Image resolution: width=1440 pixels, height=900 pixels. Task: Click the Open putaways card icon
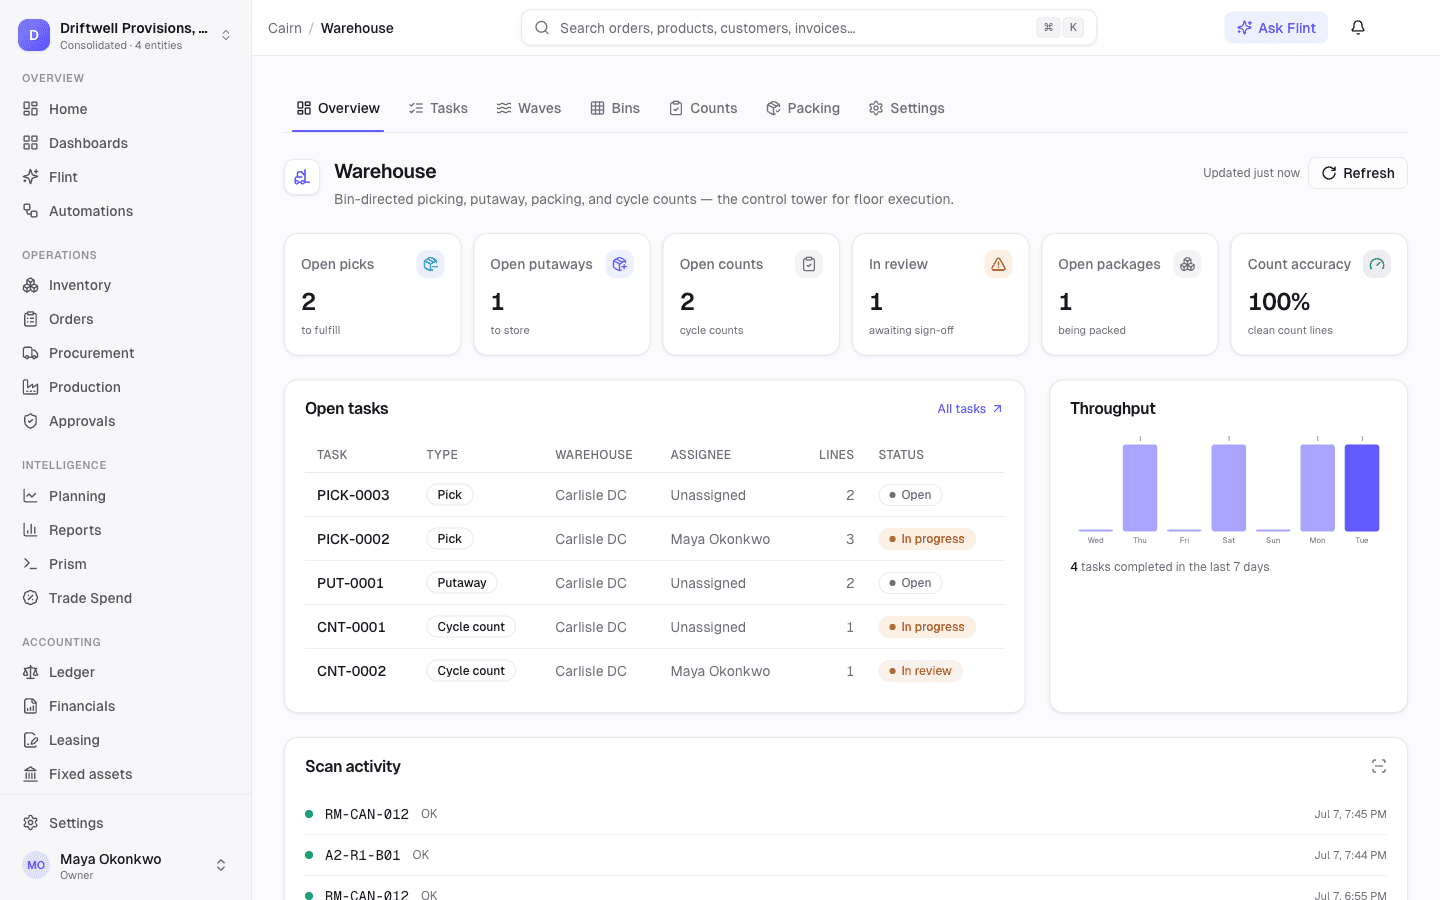620,264
